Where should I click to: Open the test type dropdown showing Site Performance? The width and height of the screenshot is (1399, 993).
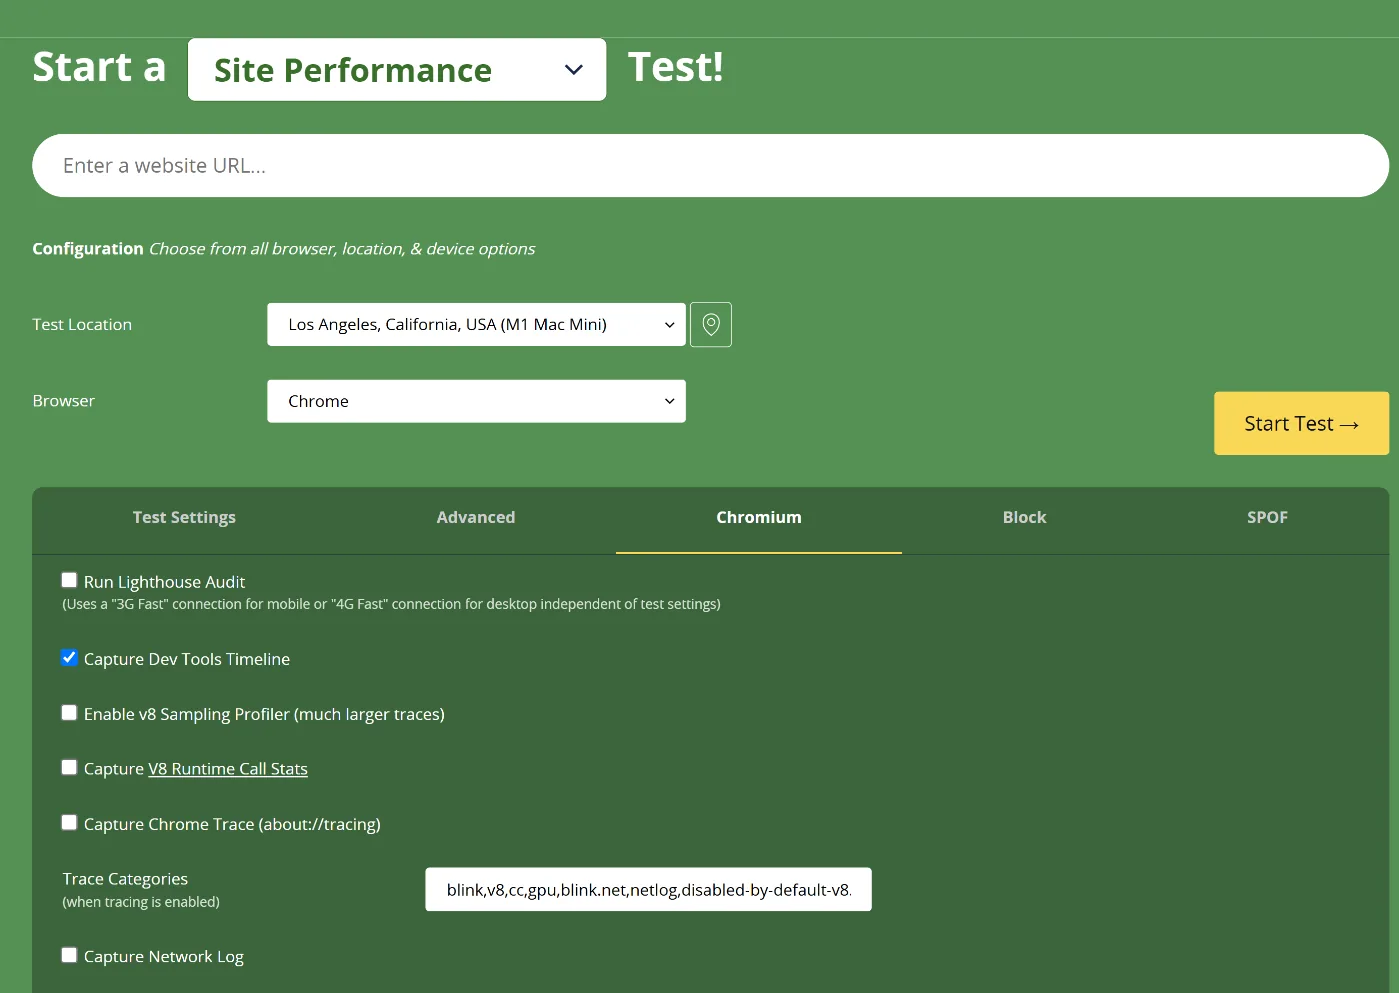(396, 69)
